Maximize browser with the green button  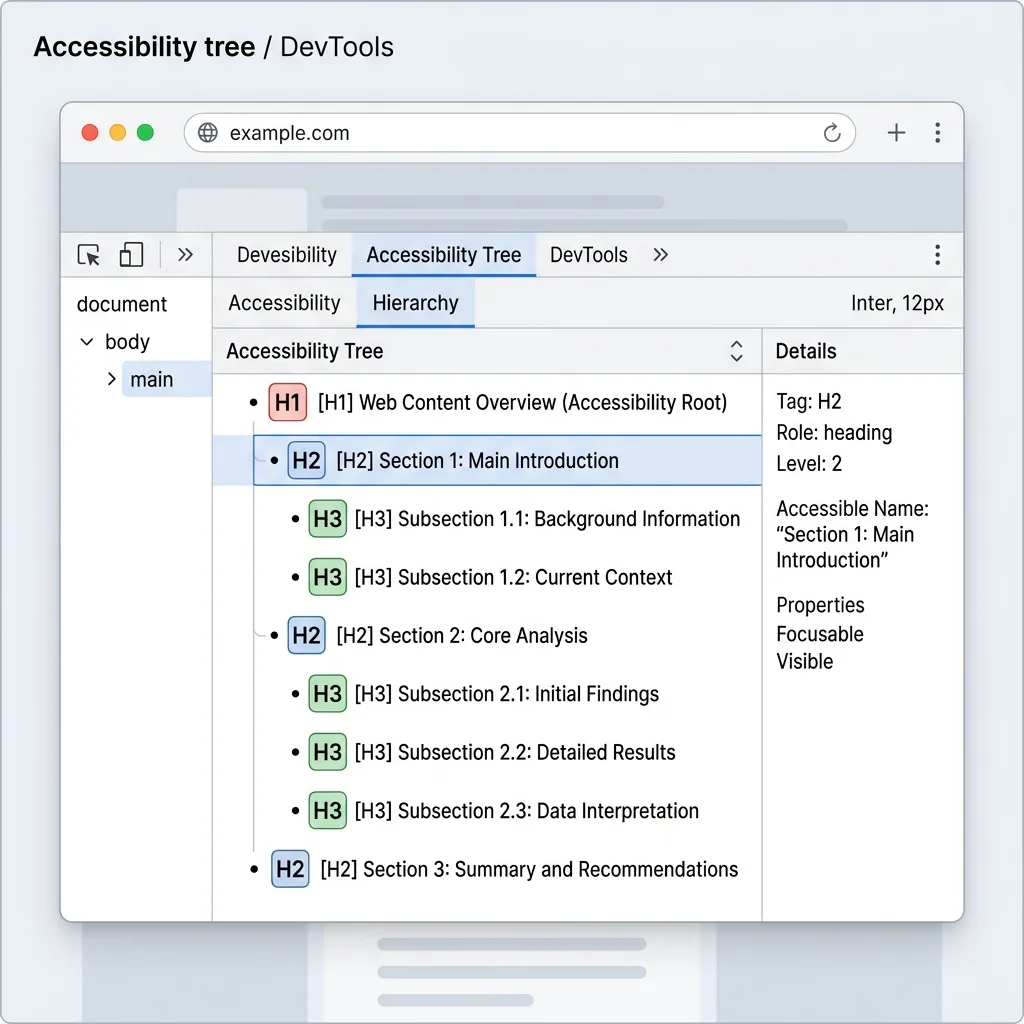[x=145, y=133]
